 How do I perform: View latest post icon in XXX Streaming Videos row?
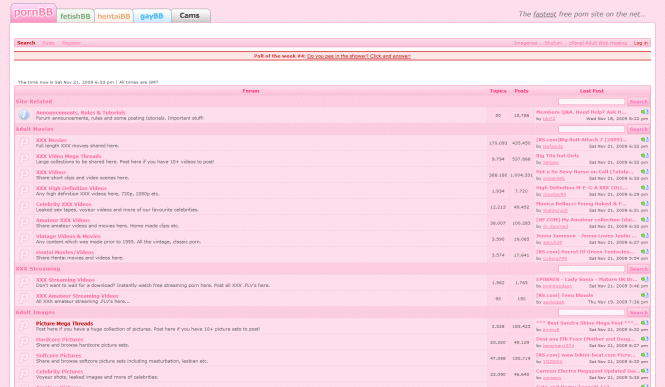(645, 279)
